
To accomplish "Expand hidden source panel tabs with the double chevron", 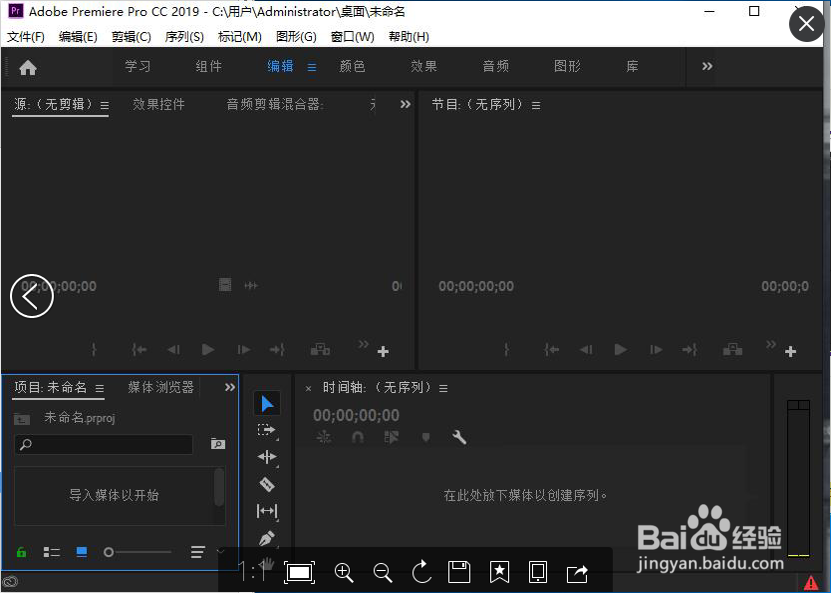I will 404,103.
